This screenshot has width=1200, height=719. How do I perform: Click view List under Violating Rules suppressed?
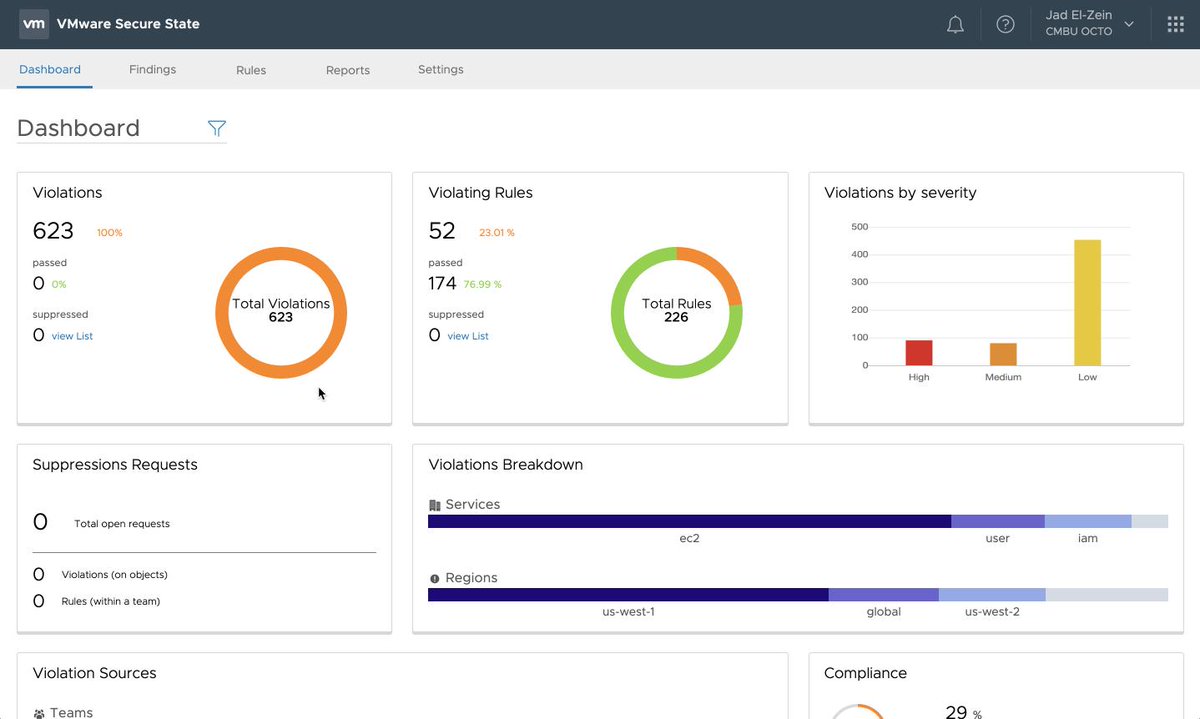(468, 336)
